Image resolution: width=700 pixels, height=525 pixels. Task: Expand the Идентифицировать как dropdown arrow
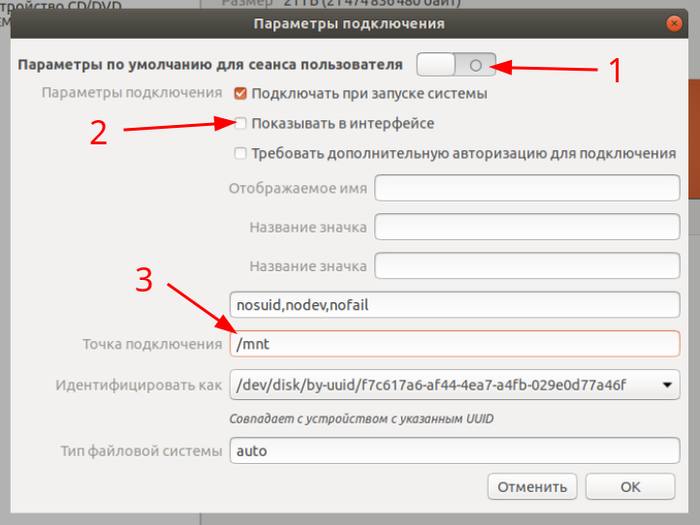[x=667, y=384]
